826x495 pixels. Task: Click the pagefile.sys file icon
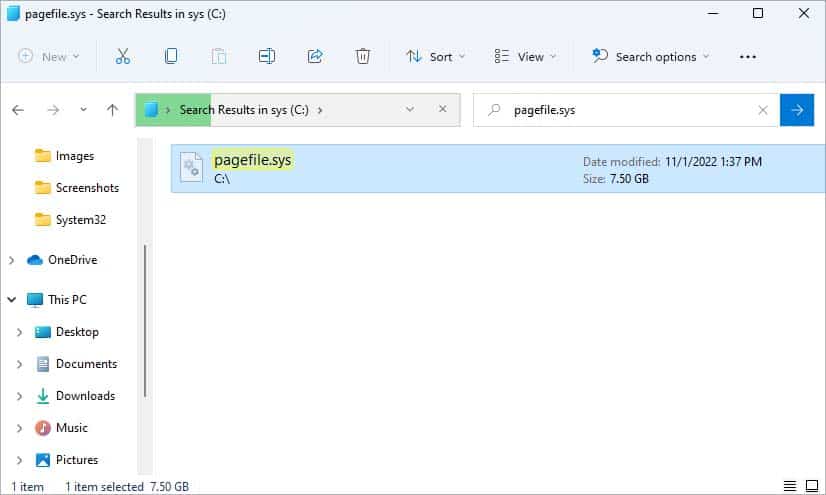pyautogui.click(x=191, y=167)
